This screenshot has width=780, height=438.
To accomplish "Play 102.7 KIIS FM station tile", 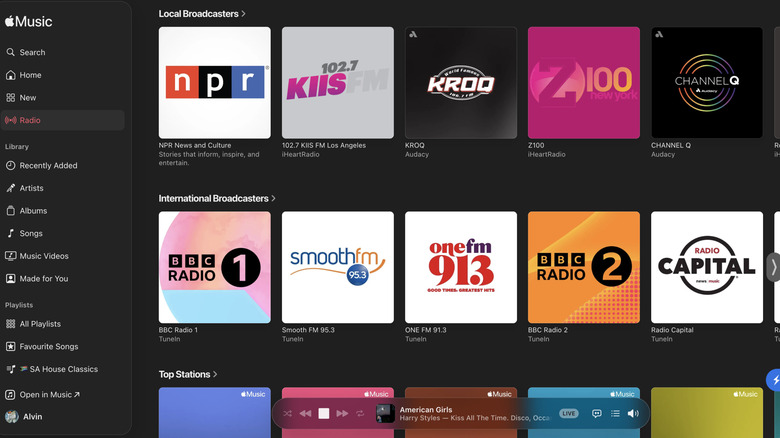I will coord(338,83).
